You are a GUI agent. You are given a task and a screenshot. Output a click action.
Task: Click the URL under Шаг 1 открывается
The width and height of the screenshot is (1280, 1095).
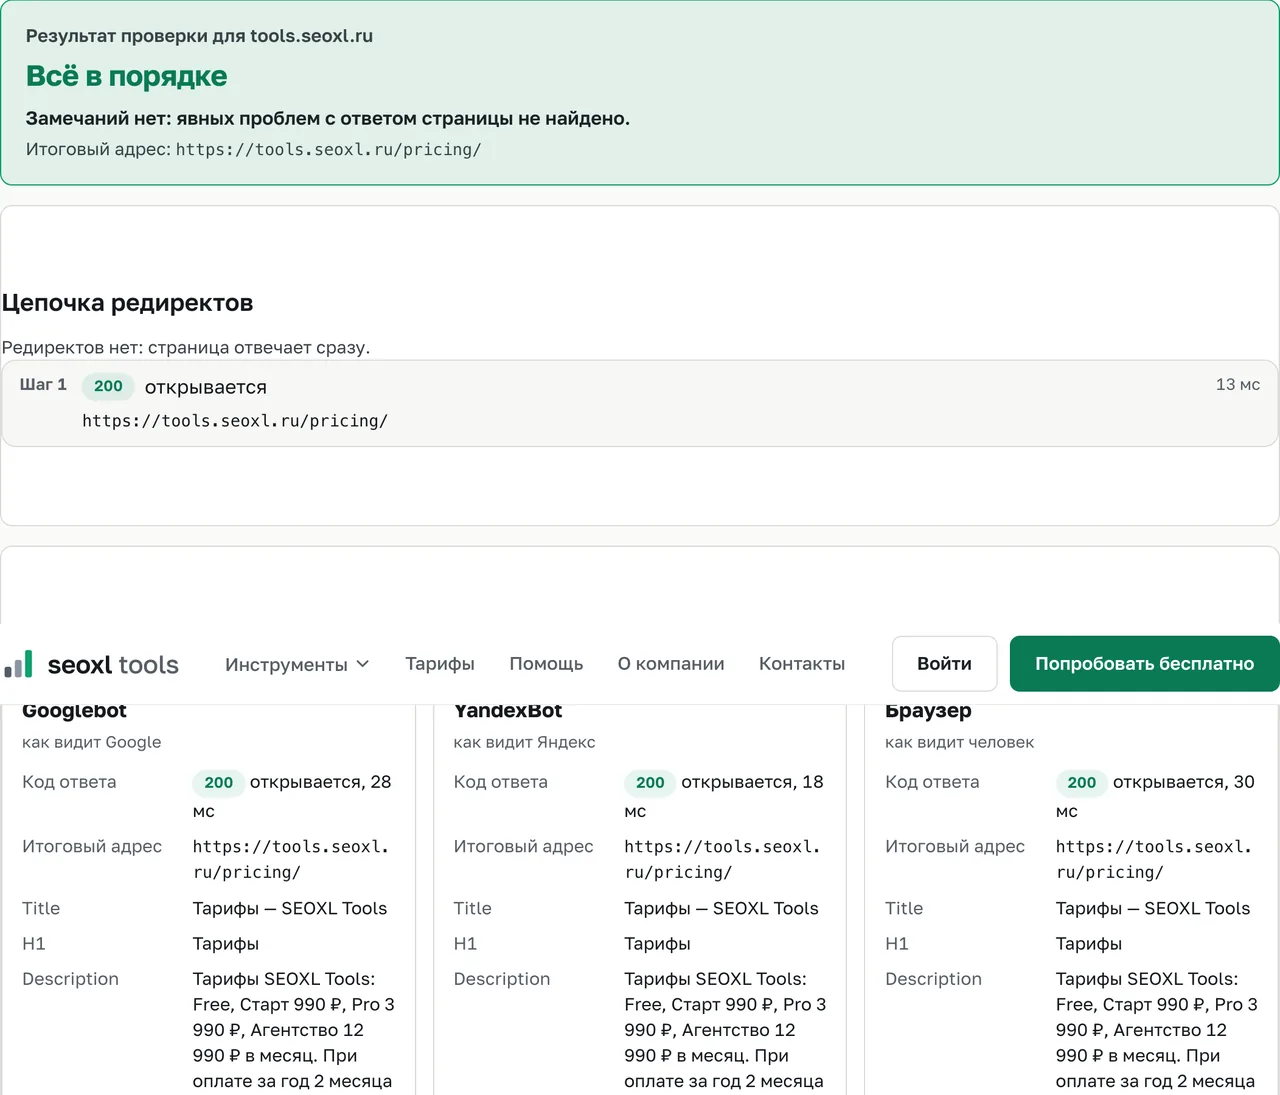pyautogui.click(x=235, y=421)
